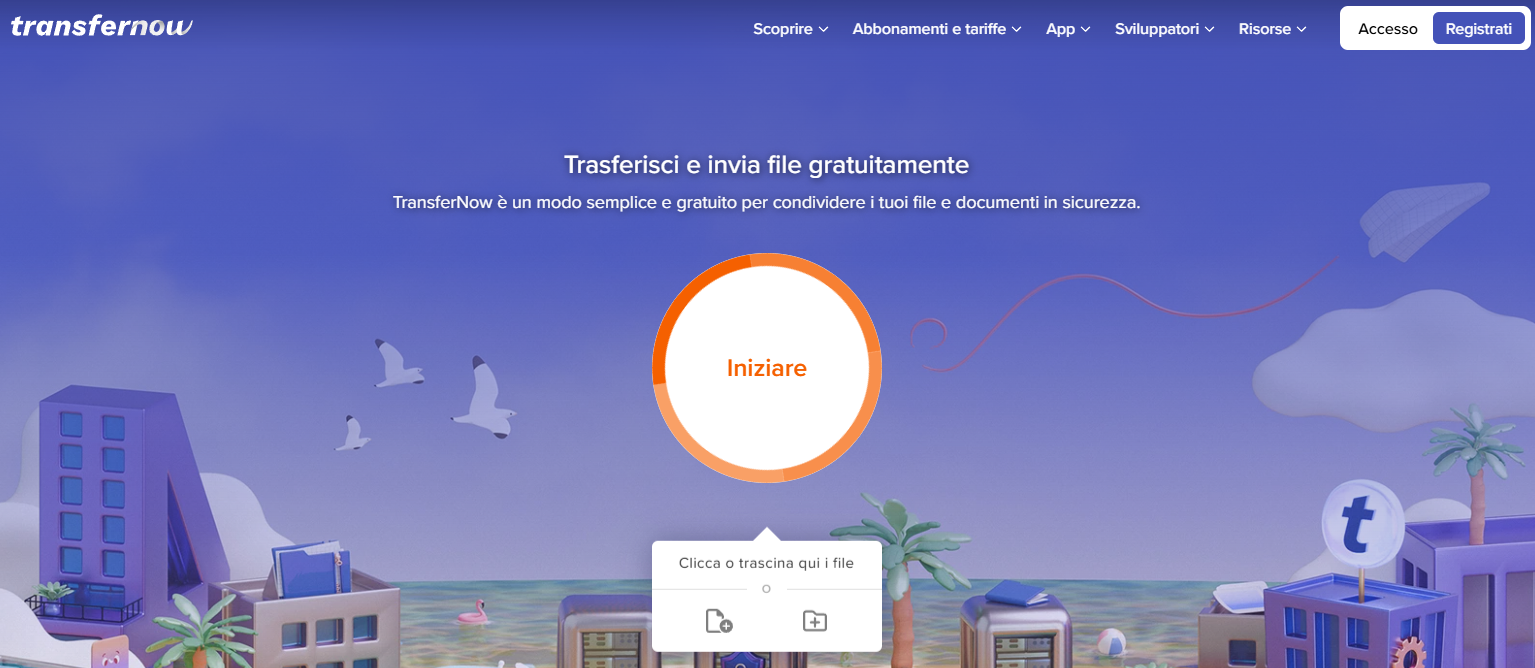Click the Registrati button

click(1478, 29)
